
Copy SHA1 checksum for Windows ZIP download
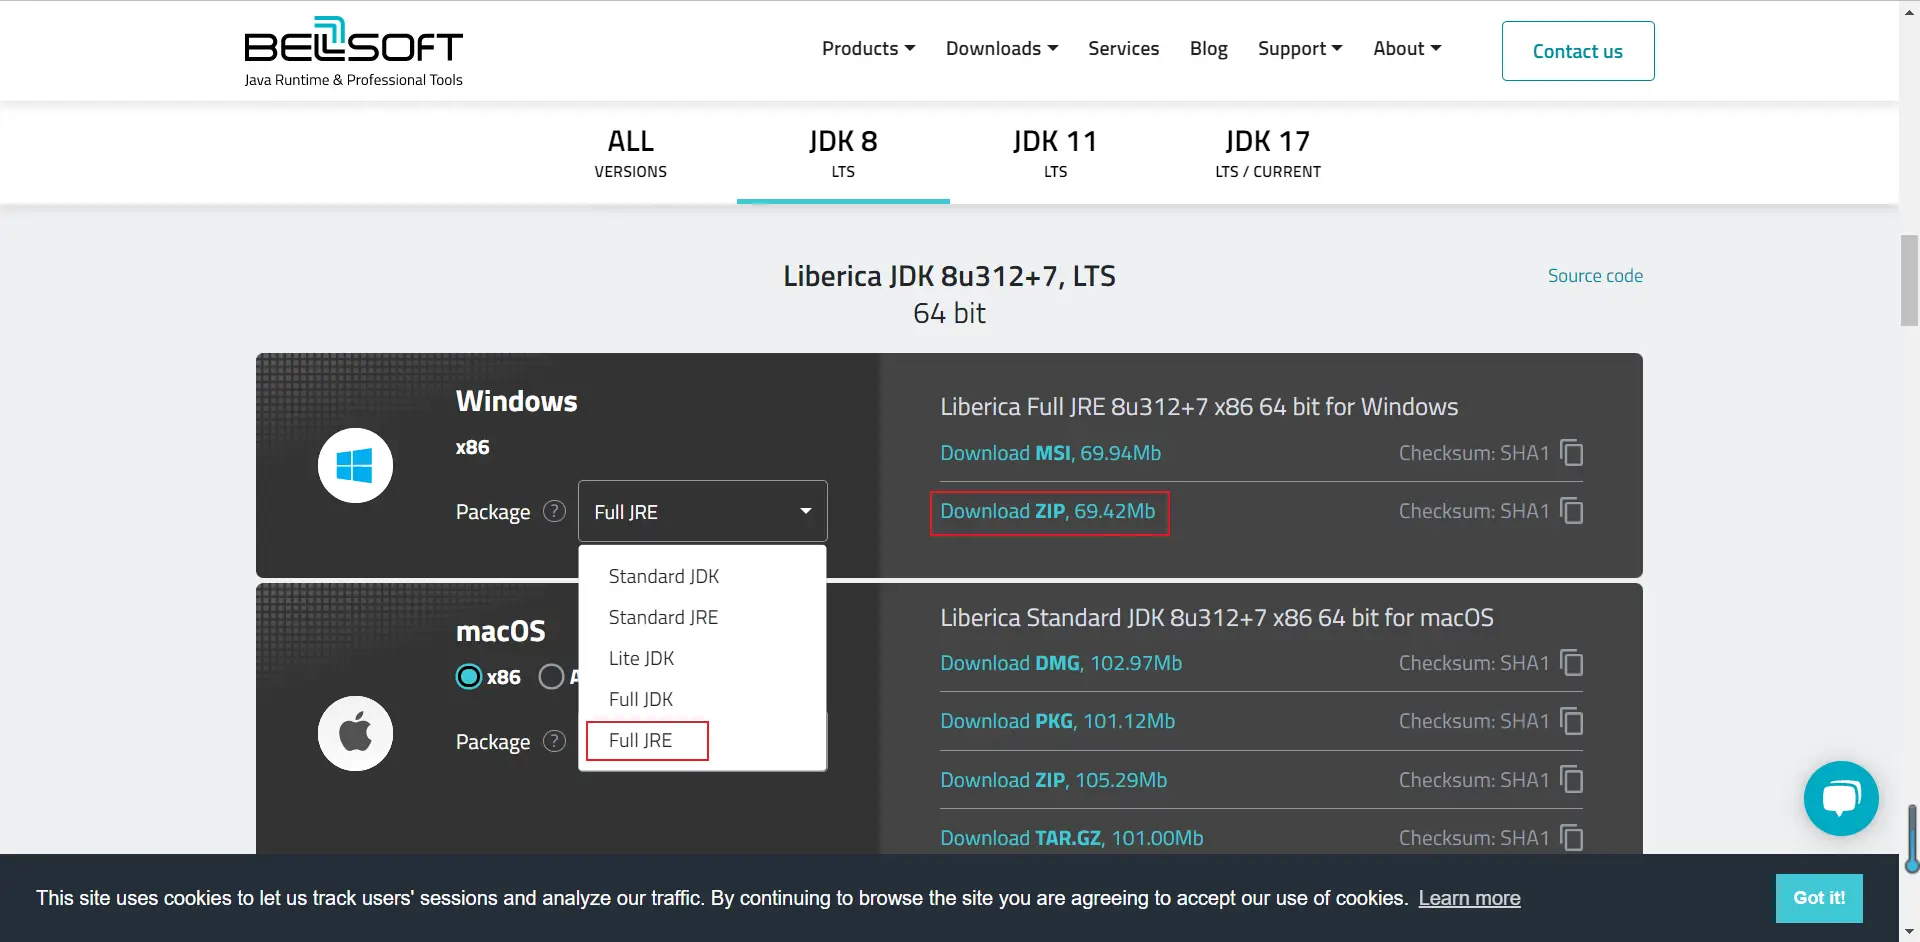(1571, 511)
